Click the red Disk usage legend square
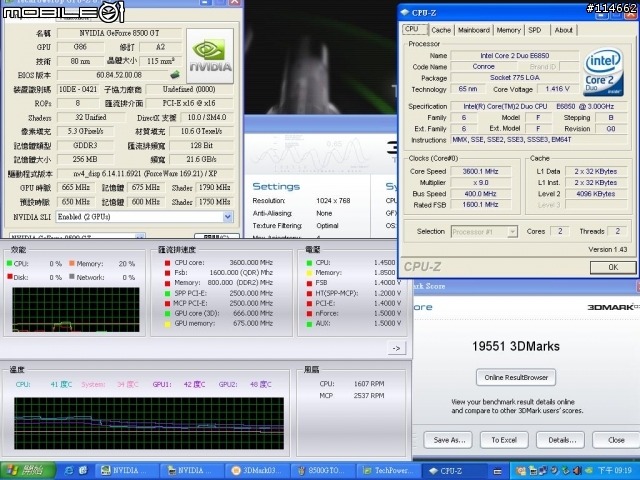The width and height of the screenshot is (640, 480). pyautogui.click(x=9, y=276)
